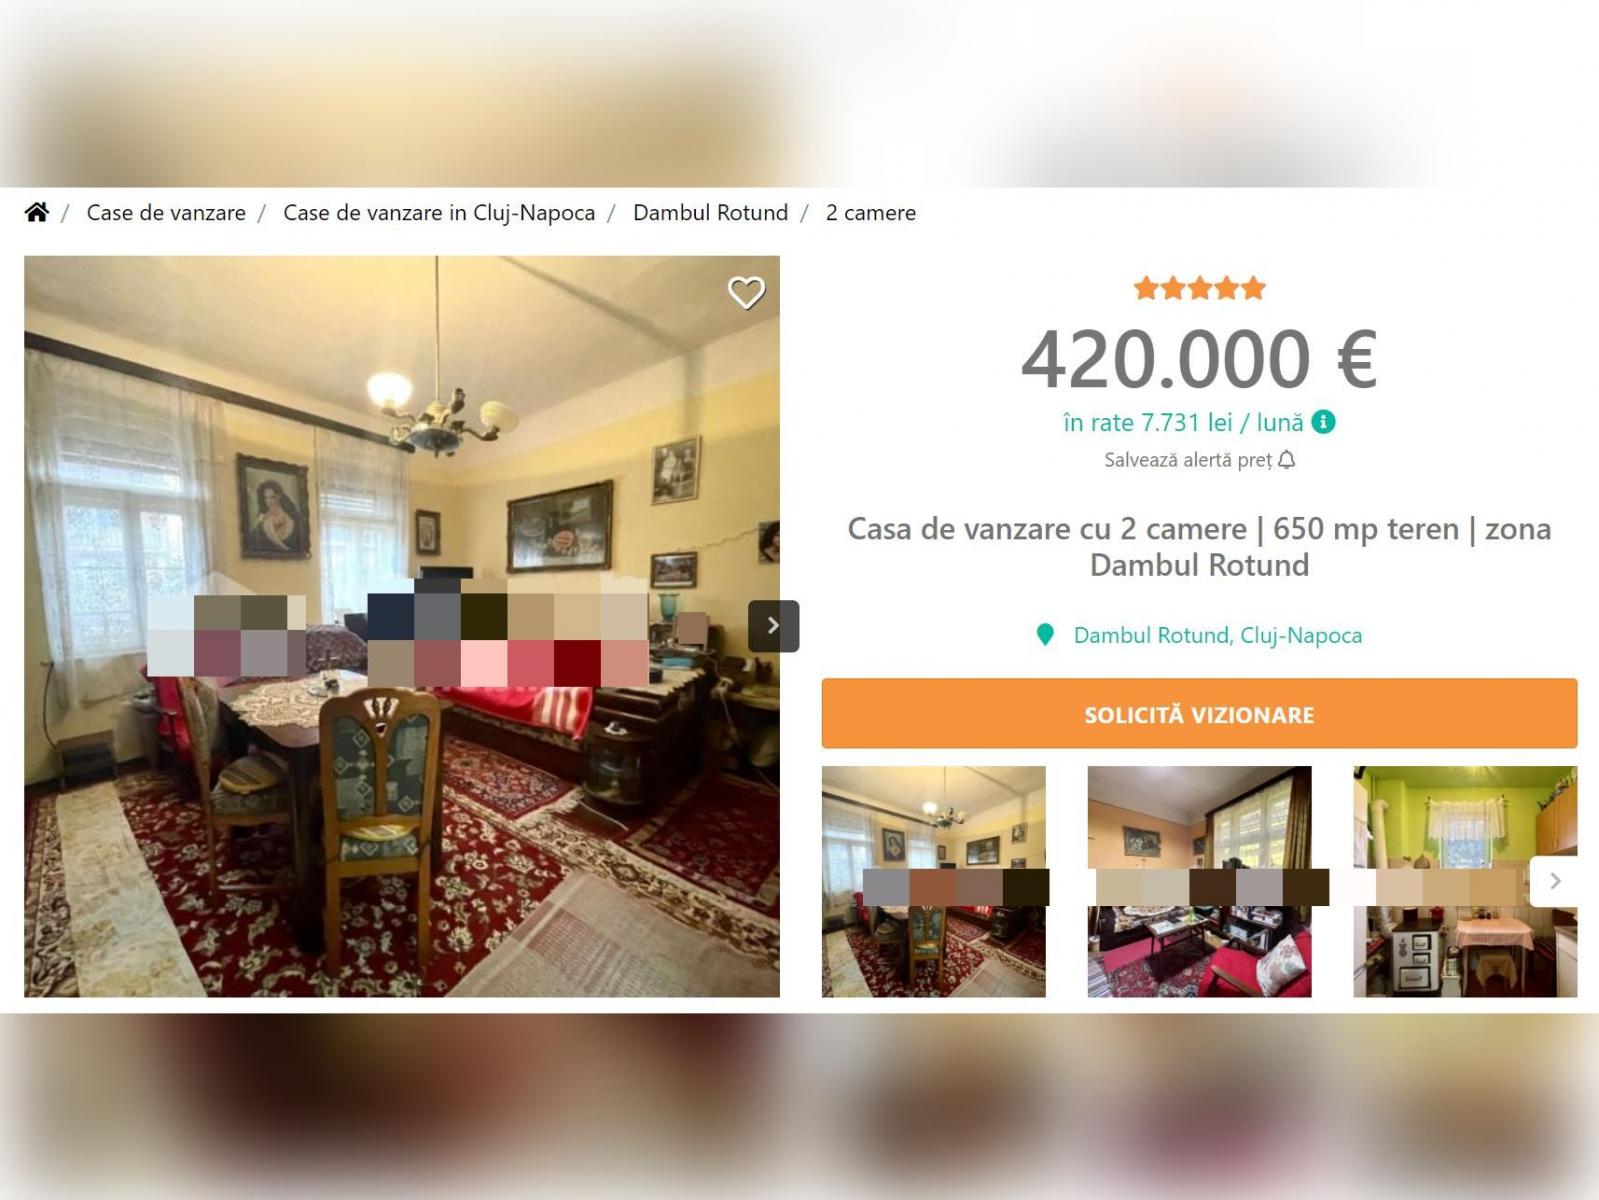Advance thumbnail gallery with right chevron
This screenshot has height=1200, width=1599.
point(1554,881)
